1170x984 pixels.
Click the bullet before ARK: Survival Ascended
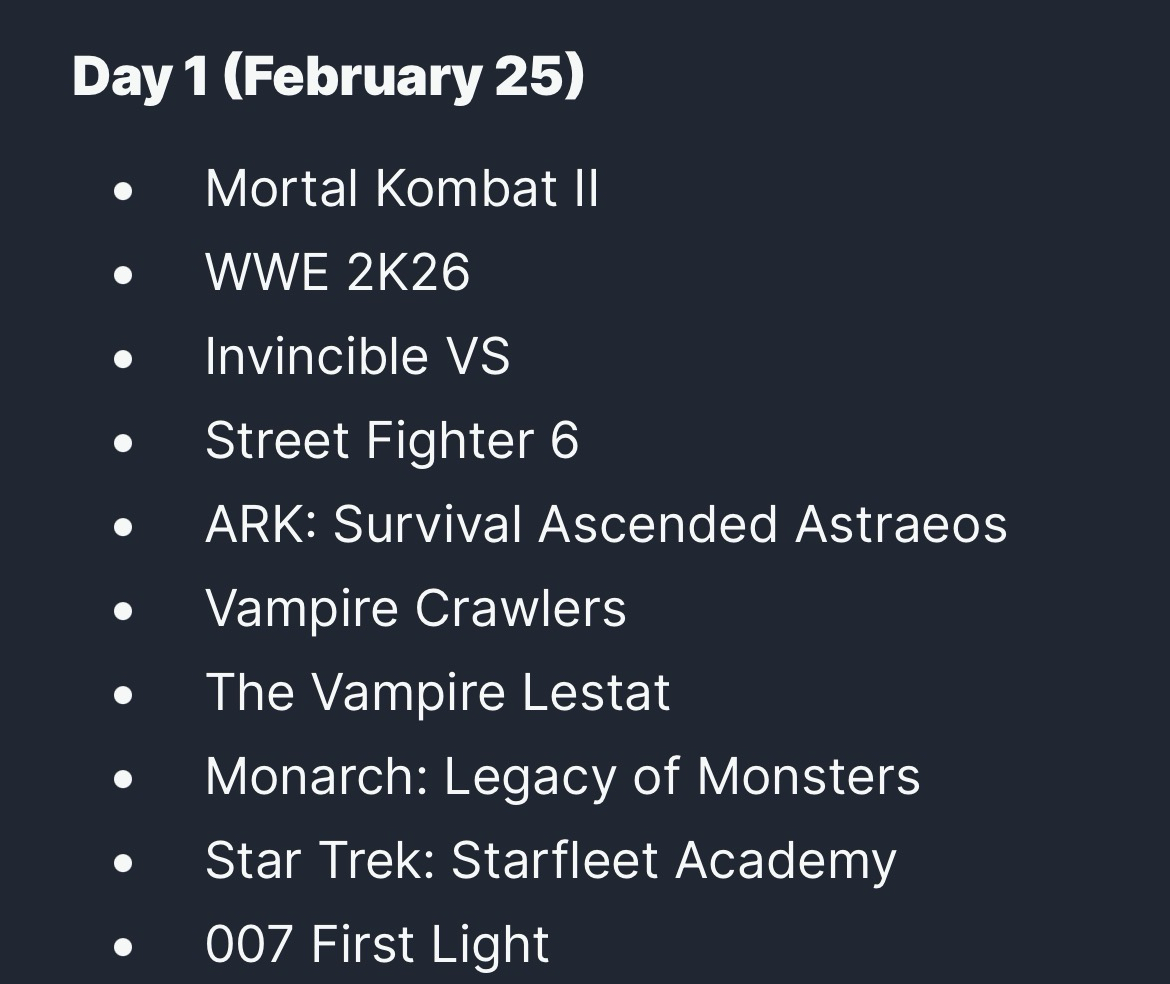(x=123, y=528)
